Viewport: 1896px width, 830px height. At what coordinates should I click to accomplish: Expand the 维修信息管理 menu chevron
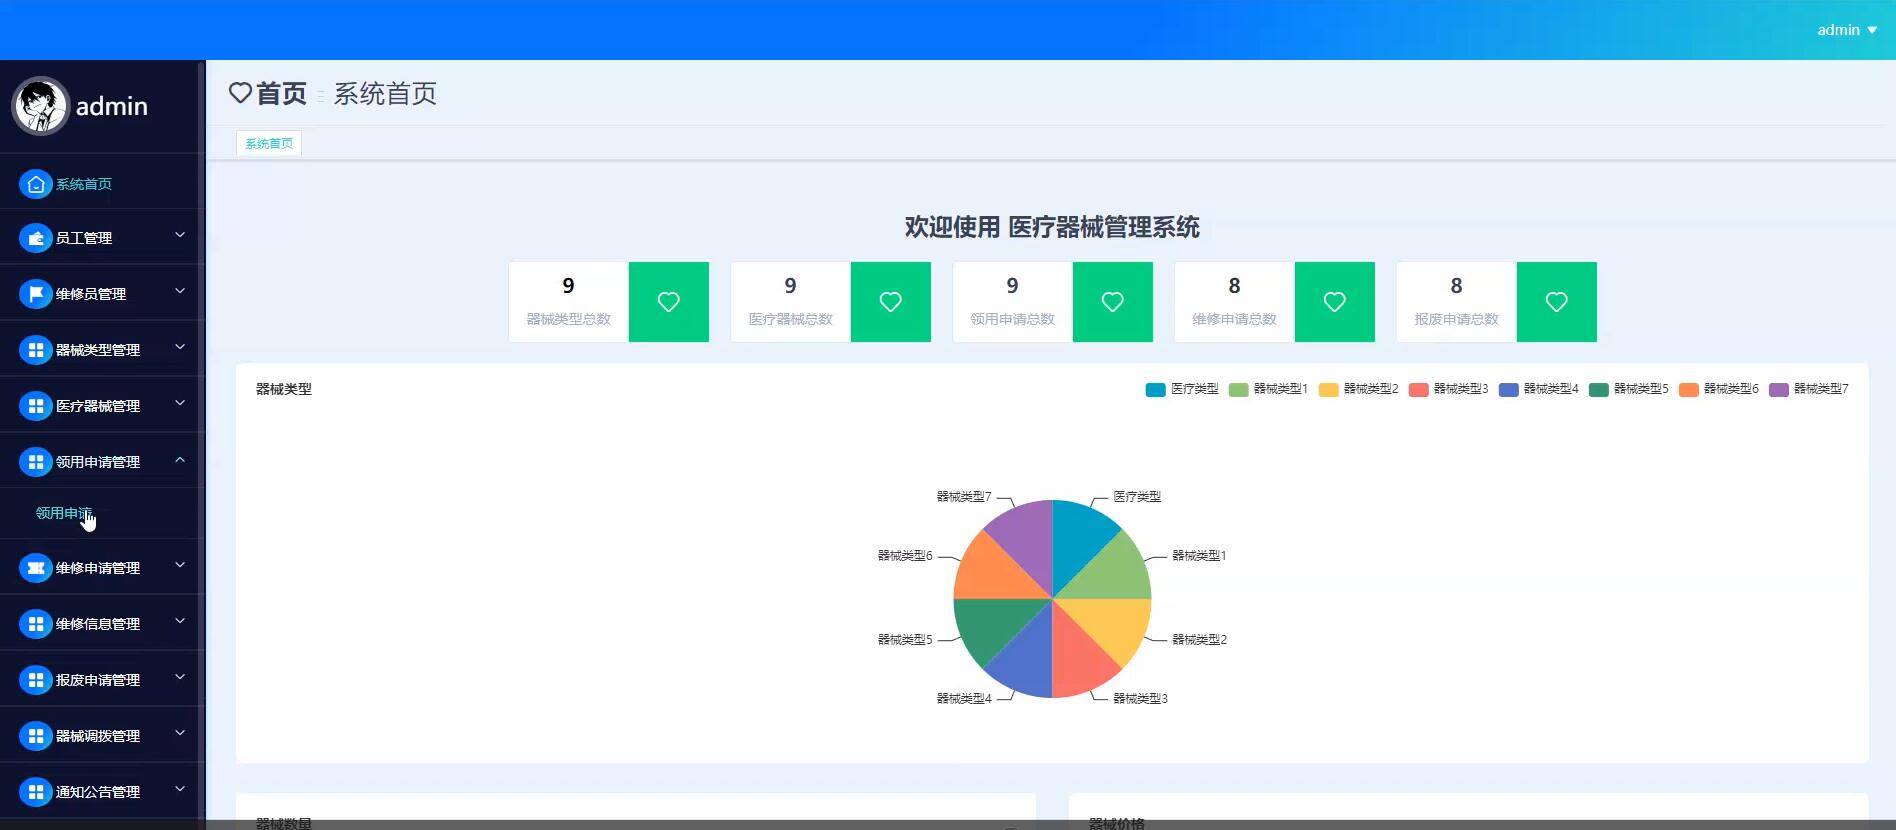(180, 621)
